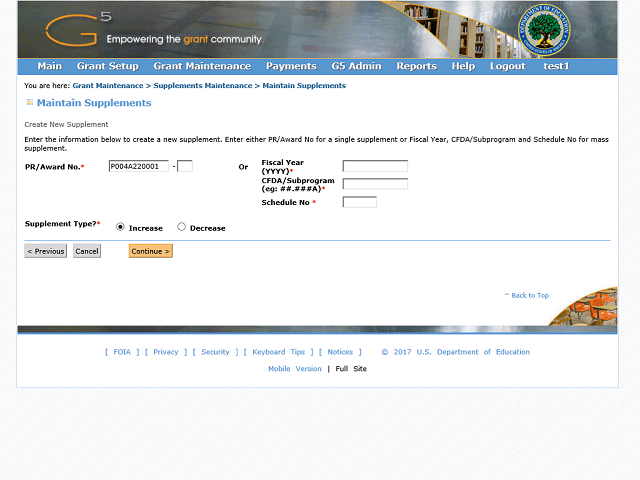Click the CFDA/Subprogram input field
This screenshot has width=640, height=480.
point(375,184)
